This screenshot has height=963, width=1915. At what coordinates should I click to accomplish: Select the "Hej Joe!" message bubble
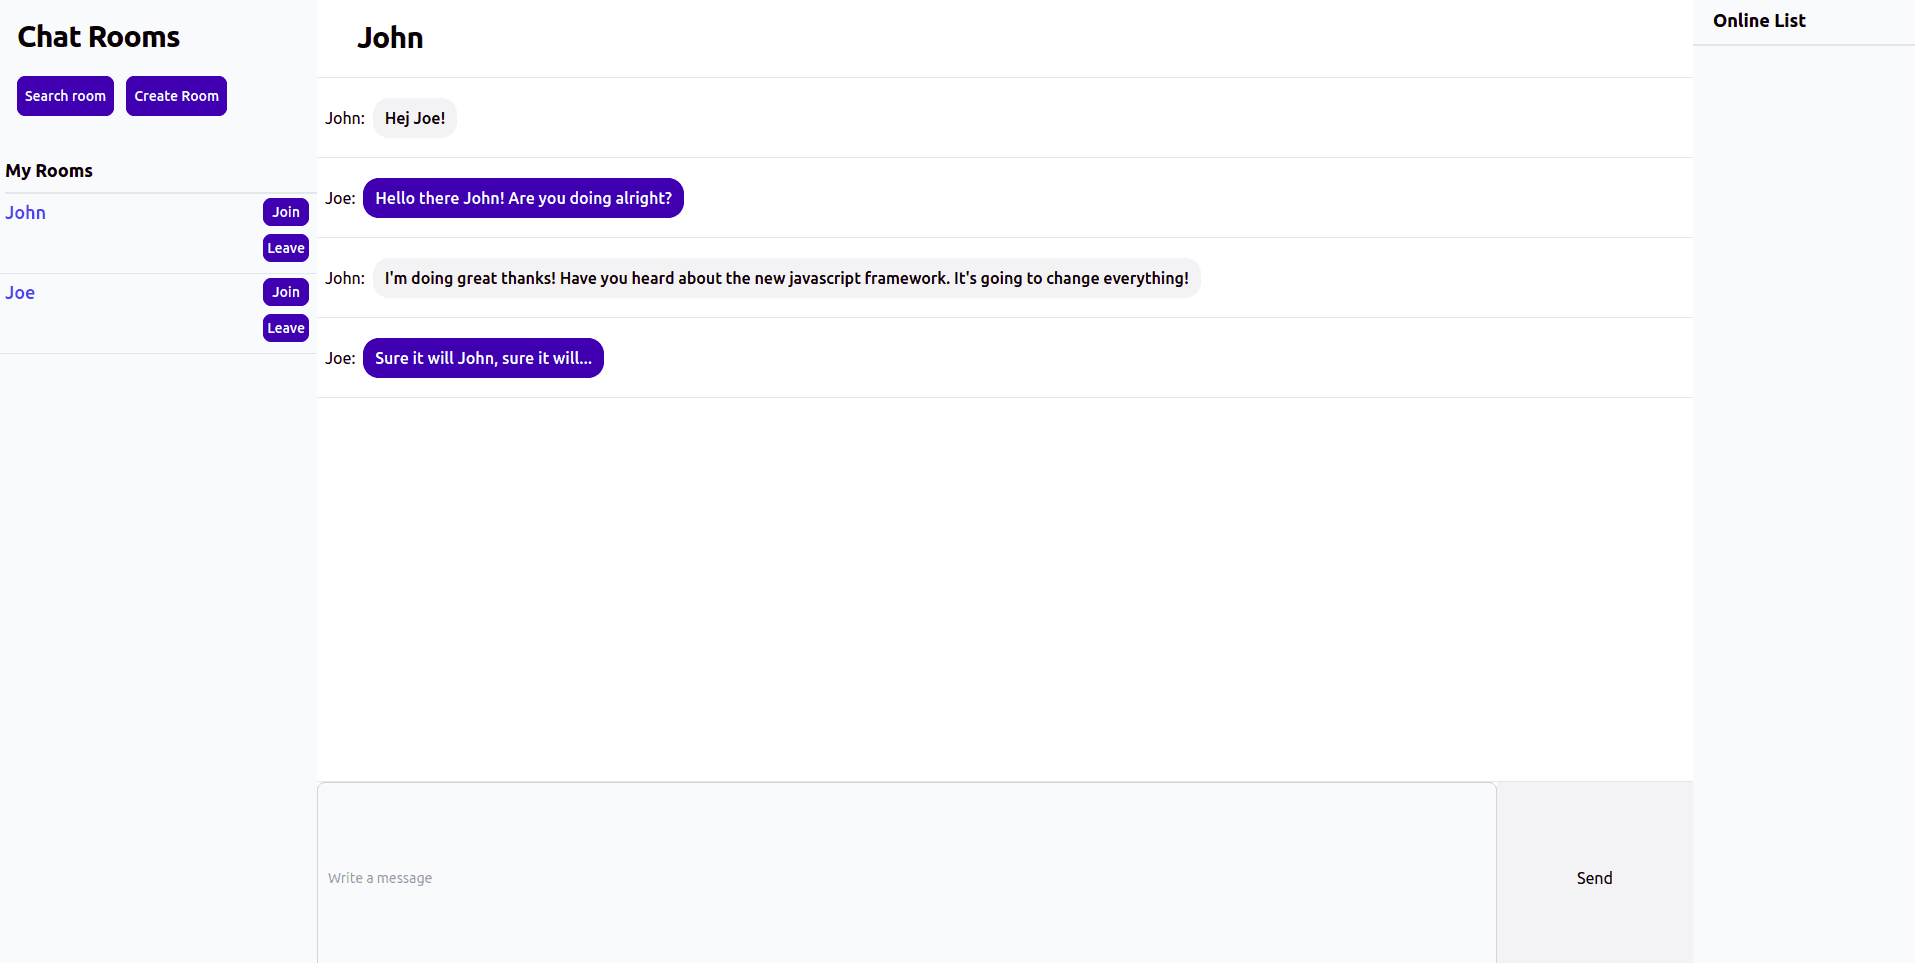click(x=415, y=118)
